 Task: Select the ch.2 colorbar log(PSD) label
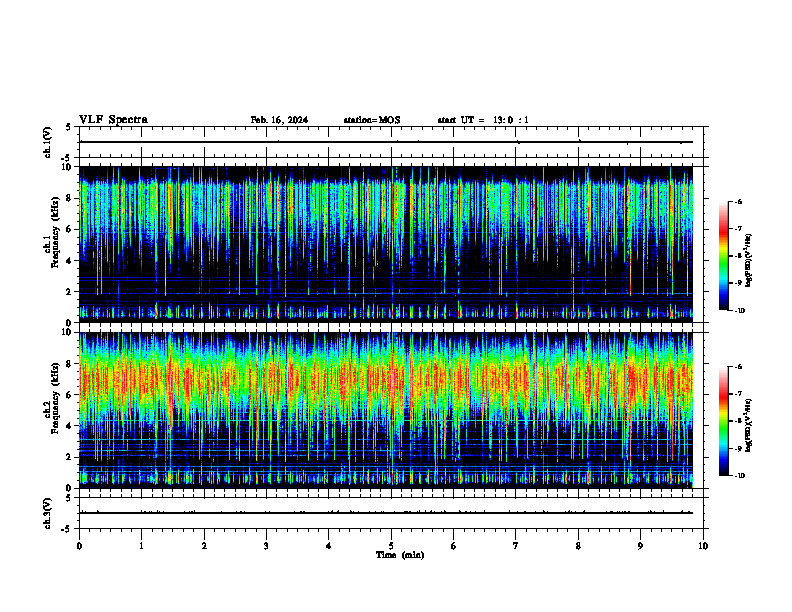pos(748,426)
